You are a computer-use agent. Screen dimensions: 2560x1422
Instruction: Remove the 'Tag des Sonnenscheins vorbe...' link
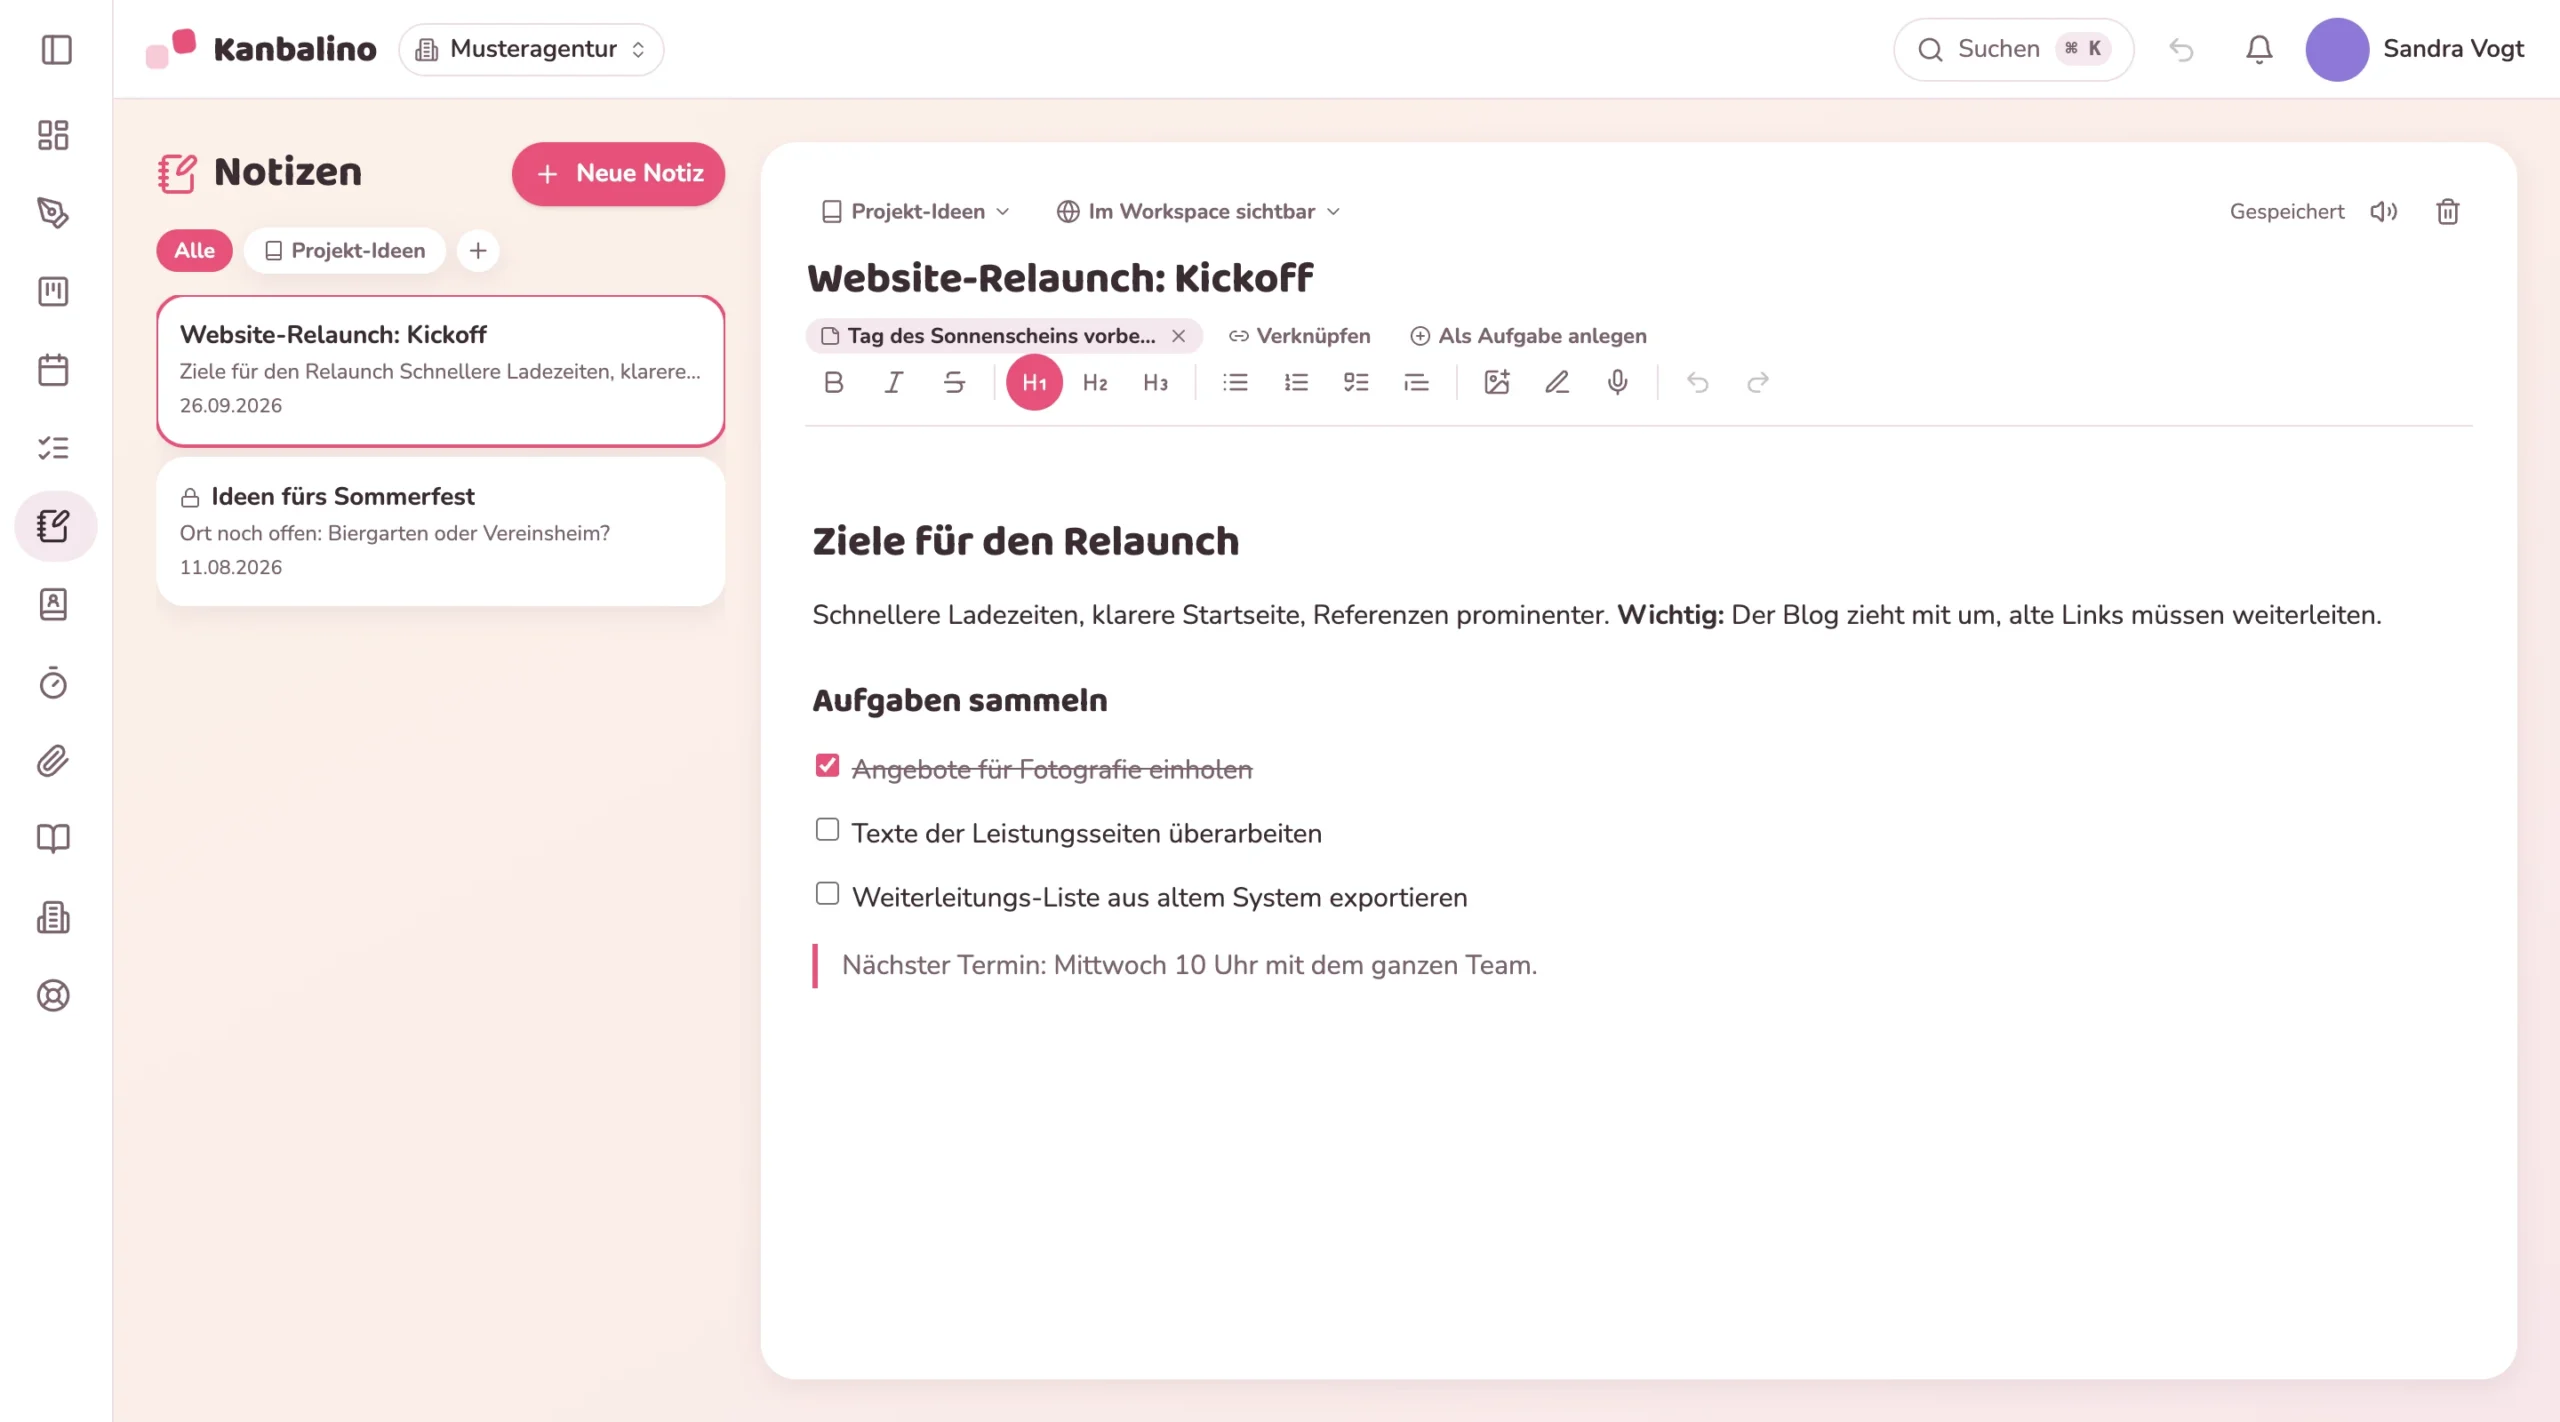(x=1179, y=336)
